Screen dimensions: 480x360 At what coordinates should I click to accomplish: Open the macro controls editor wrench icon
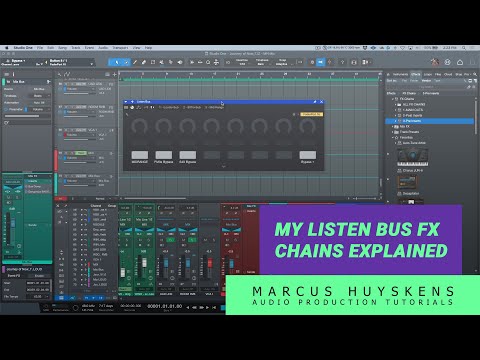[127, 114]
